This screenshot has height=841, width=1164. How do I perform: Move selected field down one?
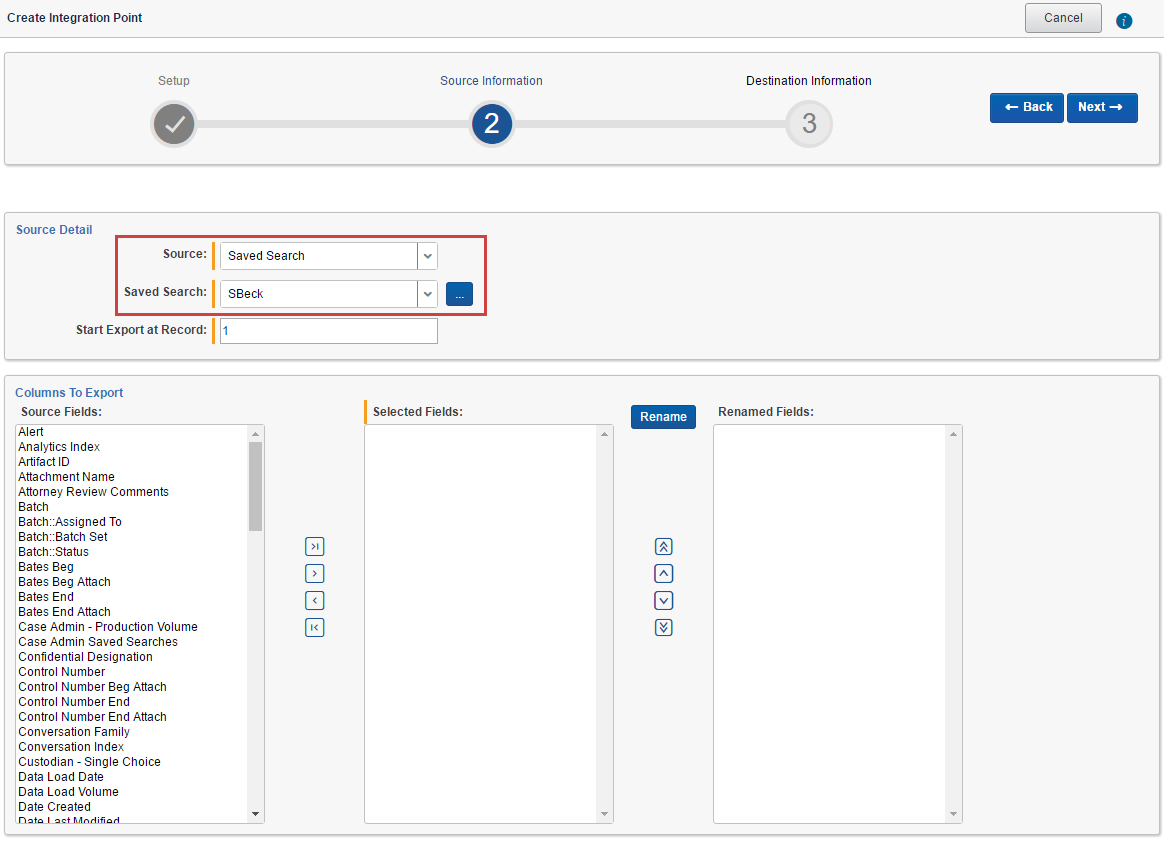(x=664, y=601)
